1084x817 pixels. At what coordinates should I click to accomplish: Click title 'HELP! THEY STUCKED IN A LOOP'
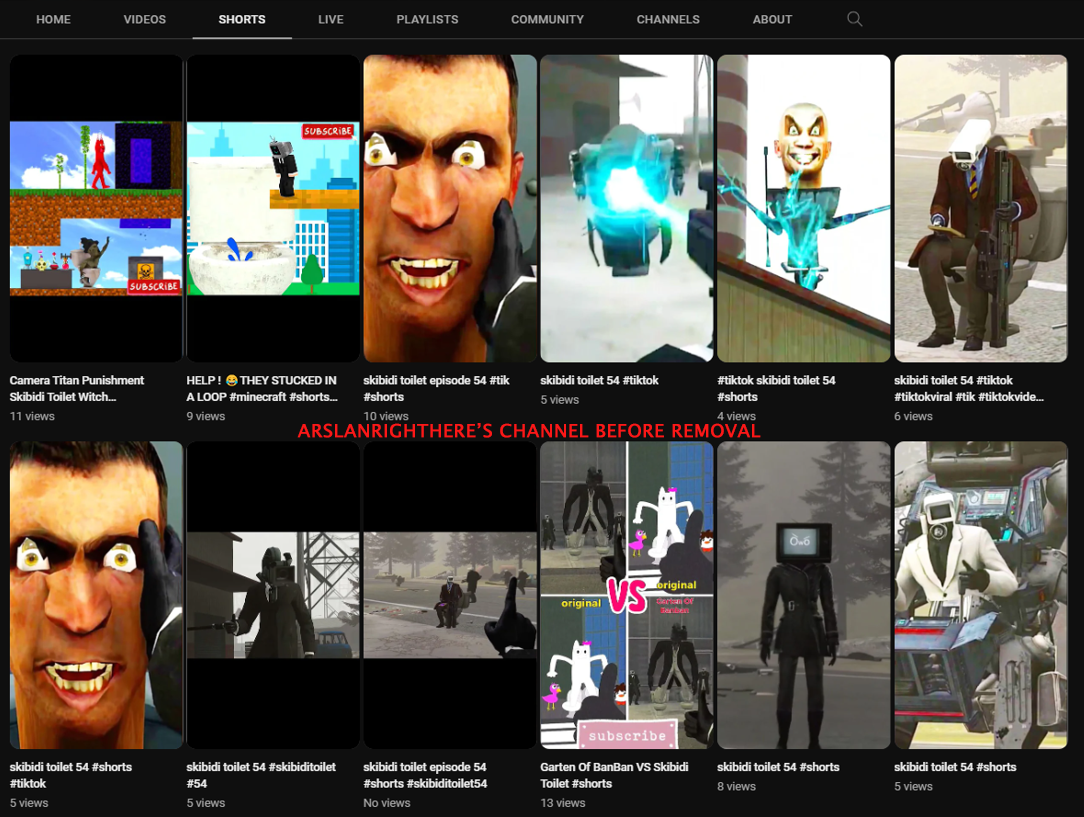pos(262,388)
